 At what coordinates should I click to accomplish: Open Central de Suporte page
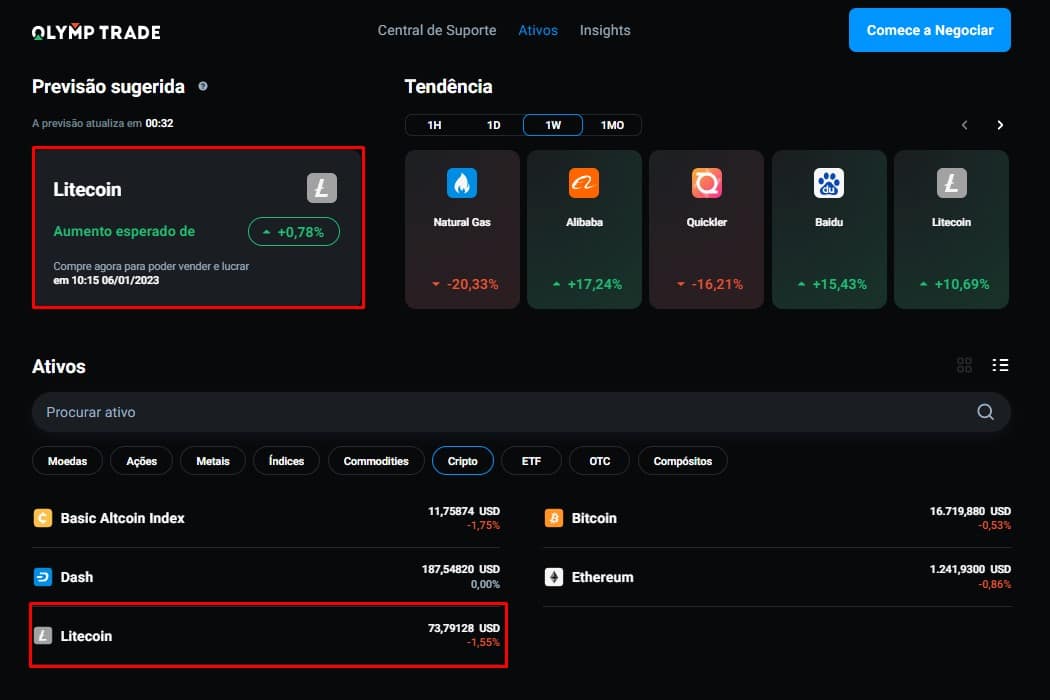click(x=437, y=30)
